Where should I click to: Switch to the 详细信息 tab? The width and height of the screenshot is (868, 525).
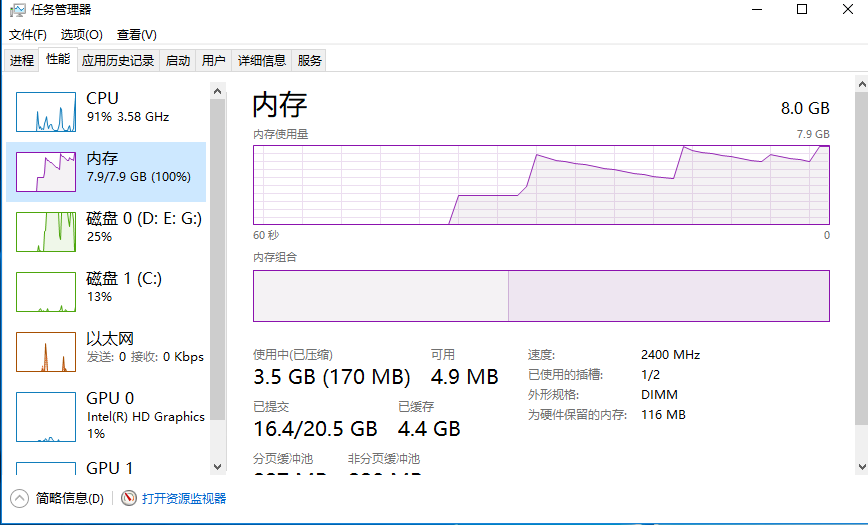[261, 61]
